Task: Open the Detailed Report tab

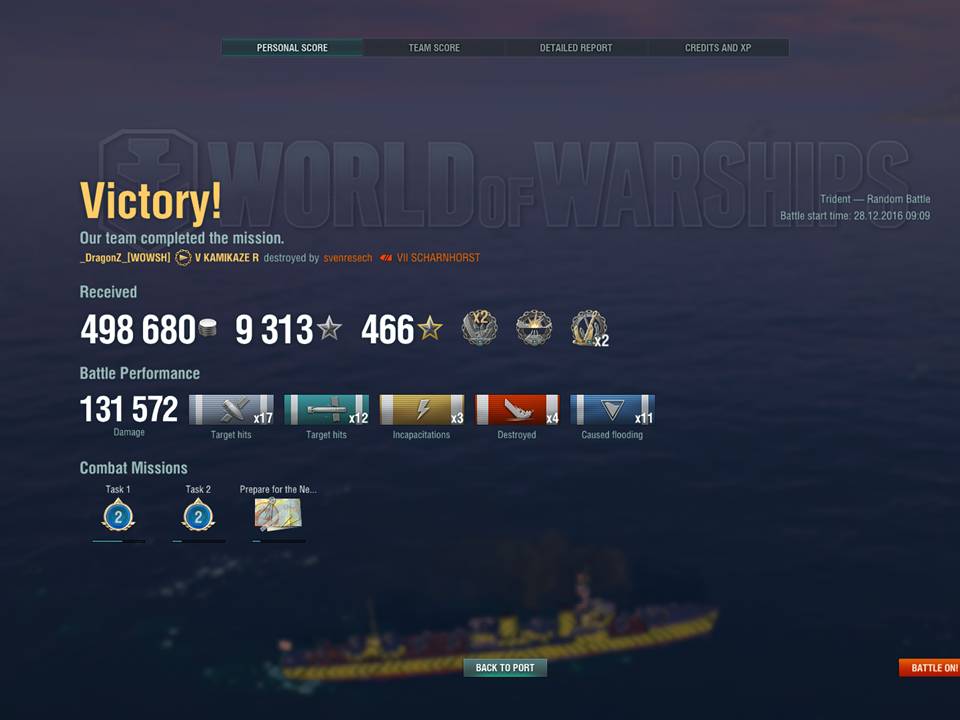Action: (576, 48)
